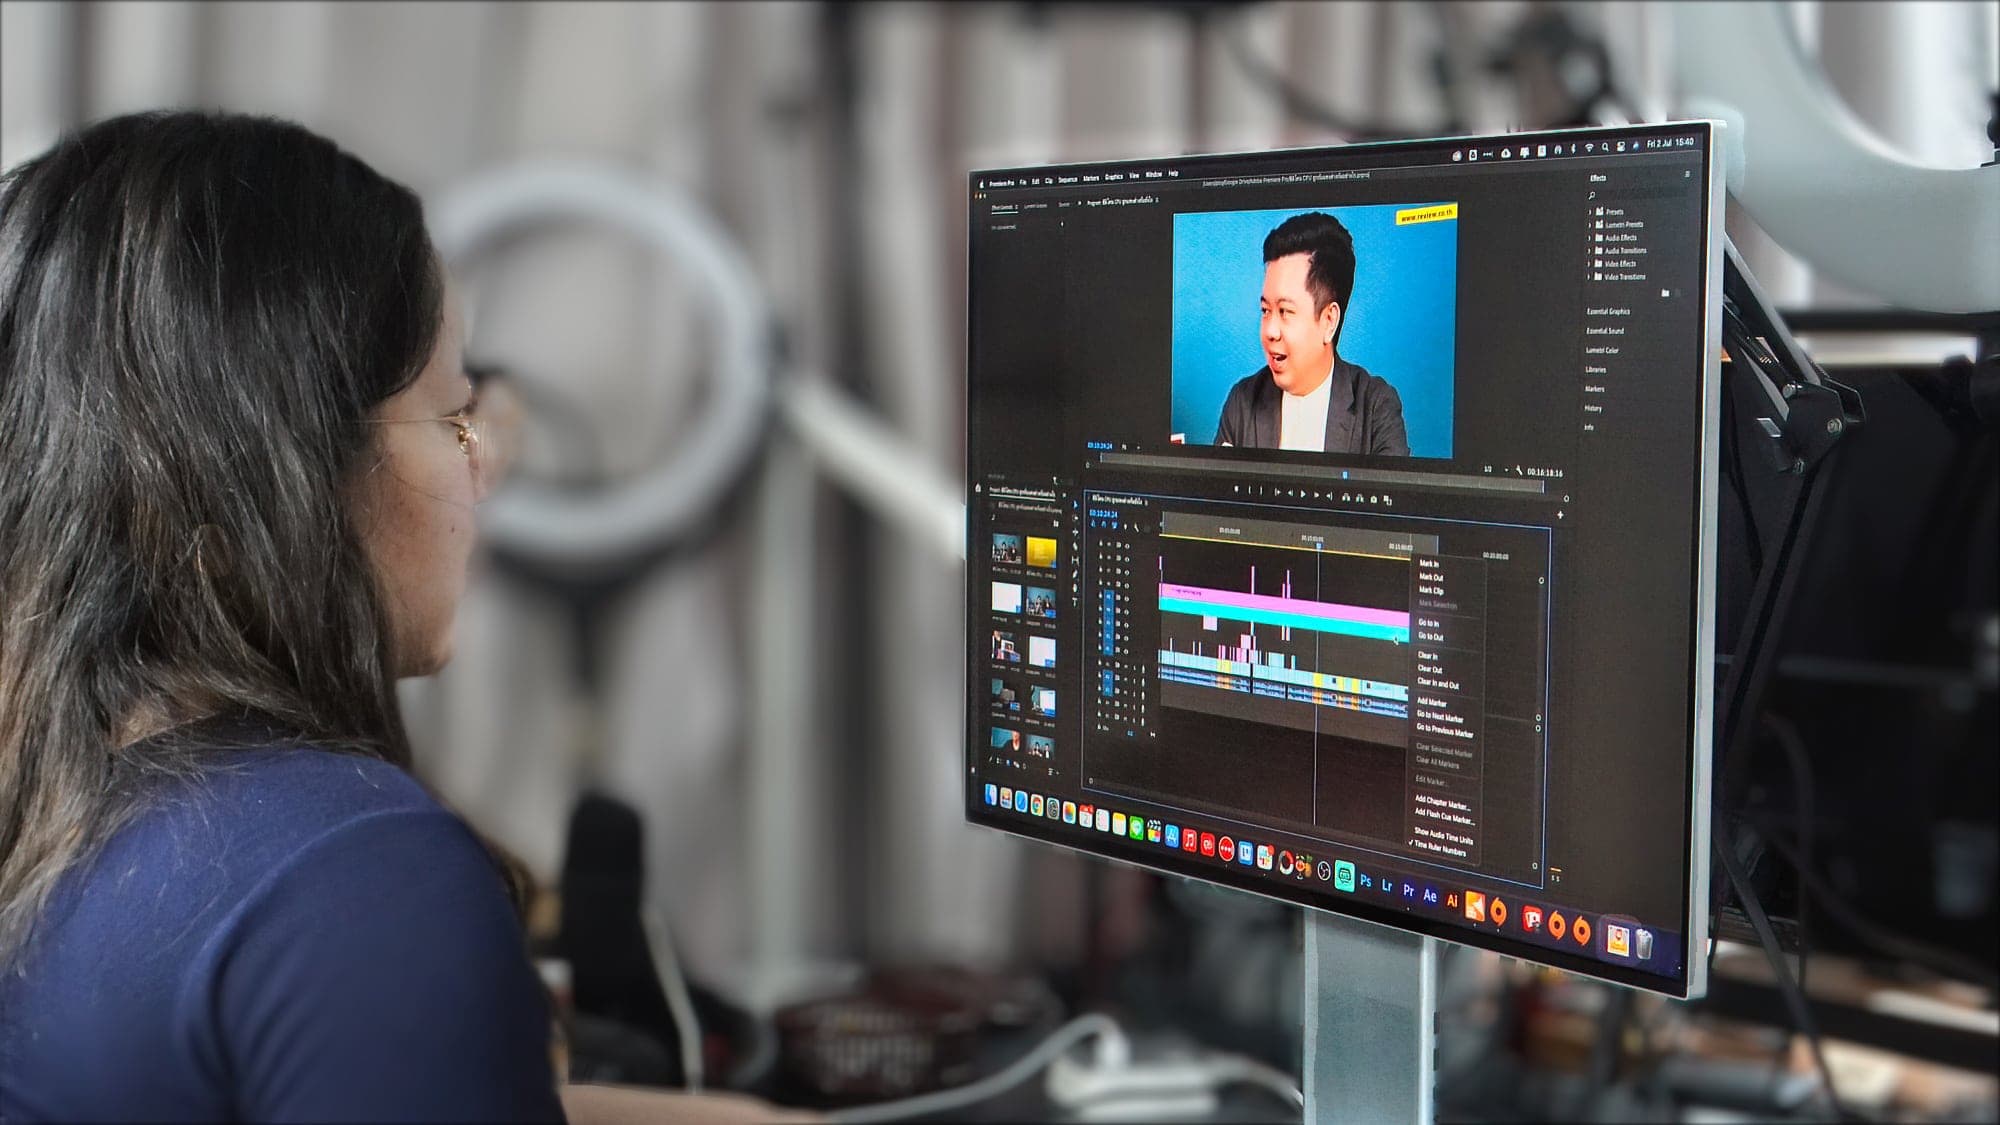Image resolution: width=2000 pixels, height=1125 pixels.
Task: Click the Spotlight search icon in menu bar
Action: tap(1605, 147)
